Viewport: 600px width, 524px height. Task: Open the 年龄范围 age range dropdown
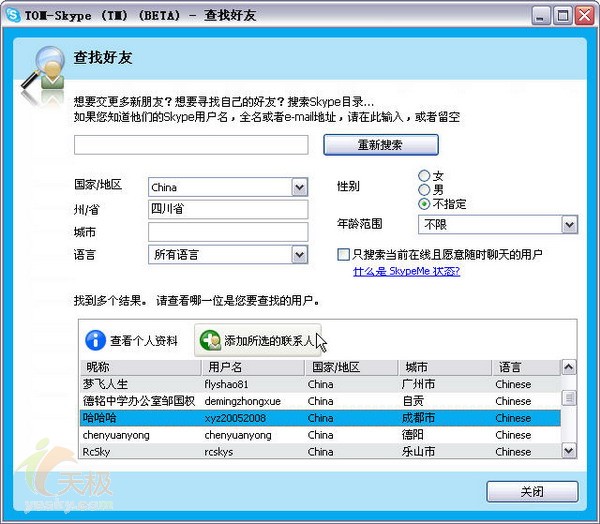point(569,224)
